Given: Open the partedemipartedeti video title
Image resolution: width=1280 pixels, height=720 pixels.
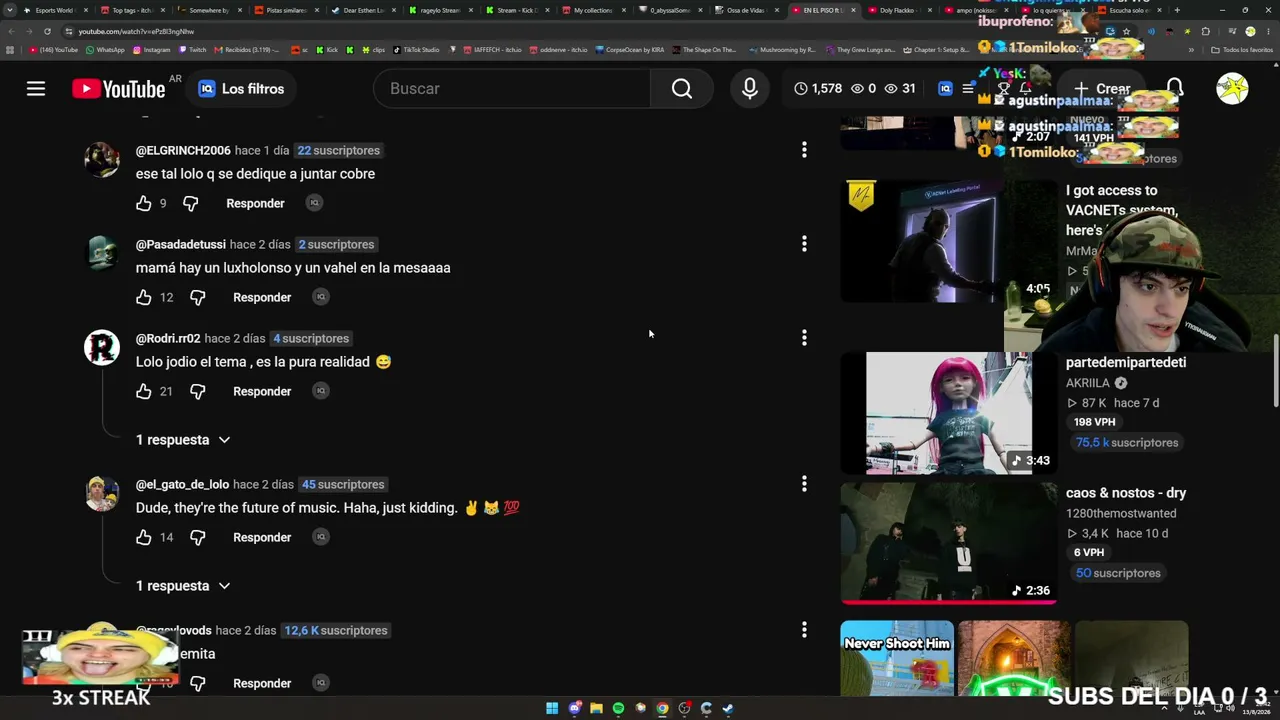Looking at the screenshot, I should click(1126, 362).
